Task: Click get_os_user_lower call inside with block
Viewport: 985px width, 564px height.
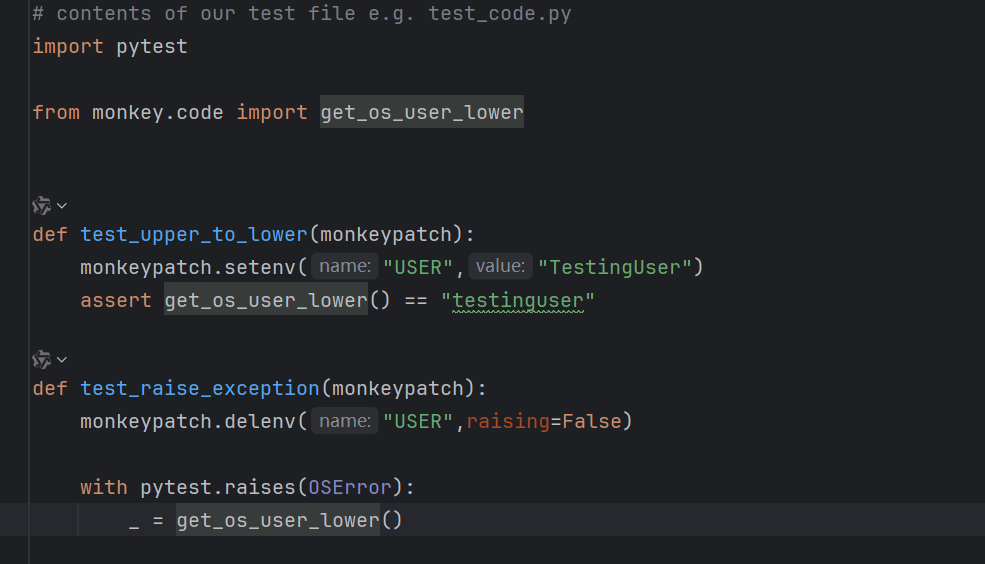Action: pos(278,520)
